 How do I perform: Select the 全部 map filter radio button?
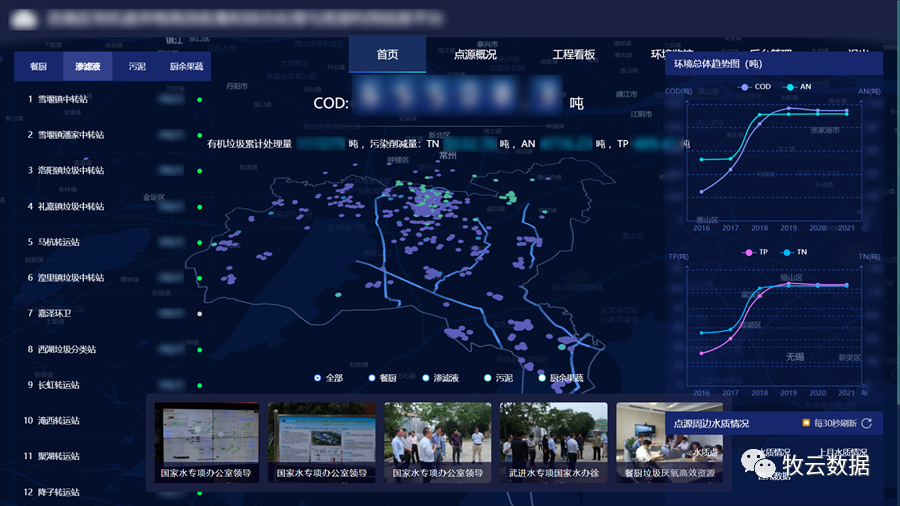[318, 378]
